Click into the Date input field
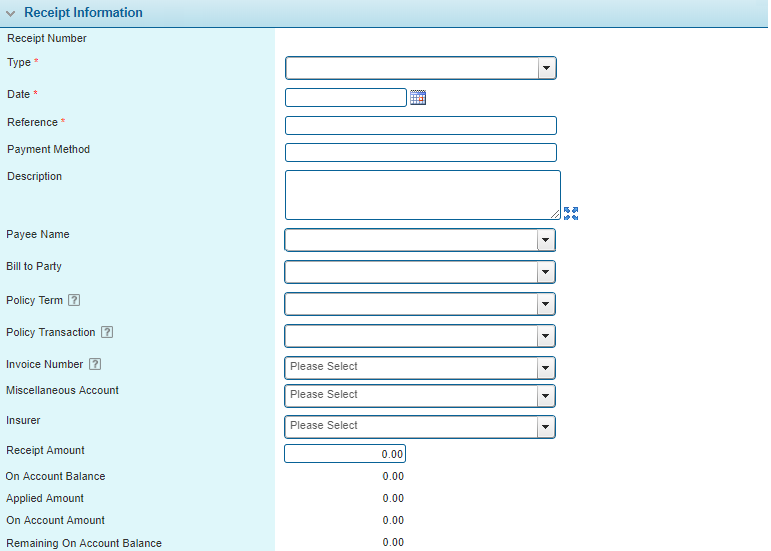Image resolution: width=771 pixels, height=551 pixels. click(345, 97)
